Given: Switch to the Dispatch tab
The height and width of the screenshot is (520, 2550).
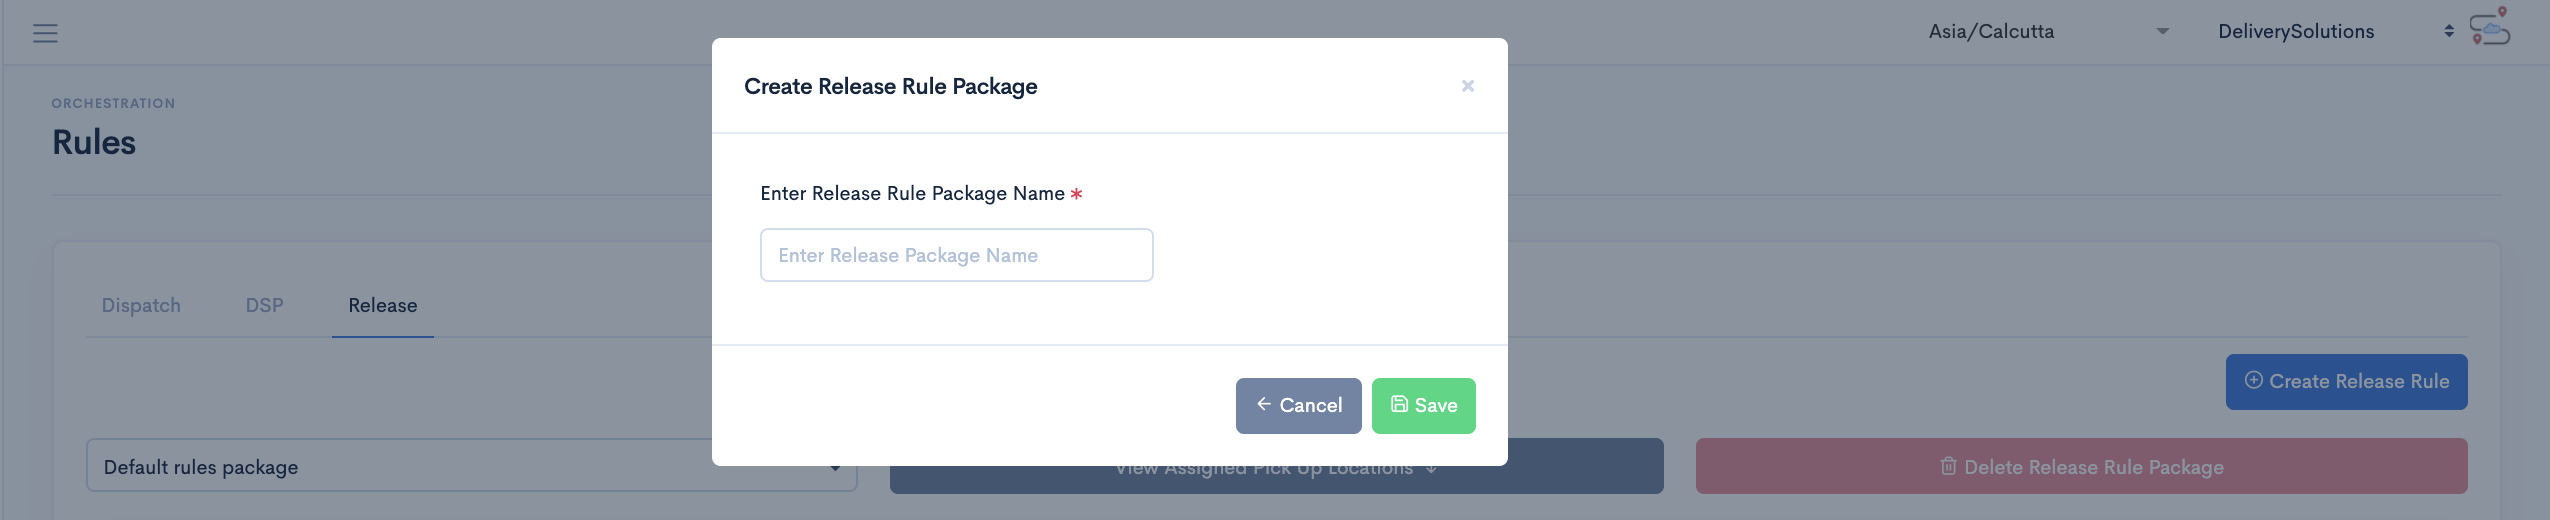Looking at the screenshot, I should 141,305.
